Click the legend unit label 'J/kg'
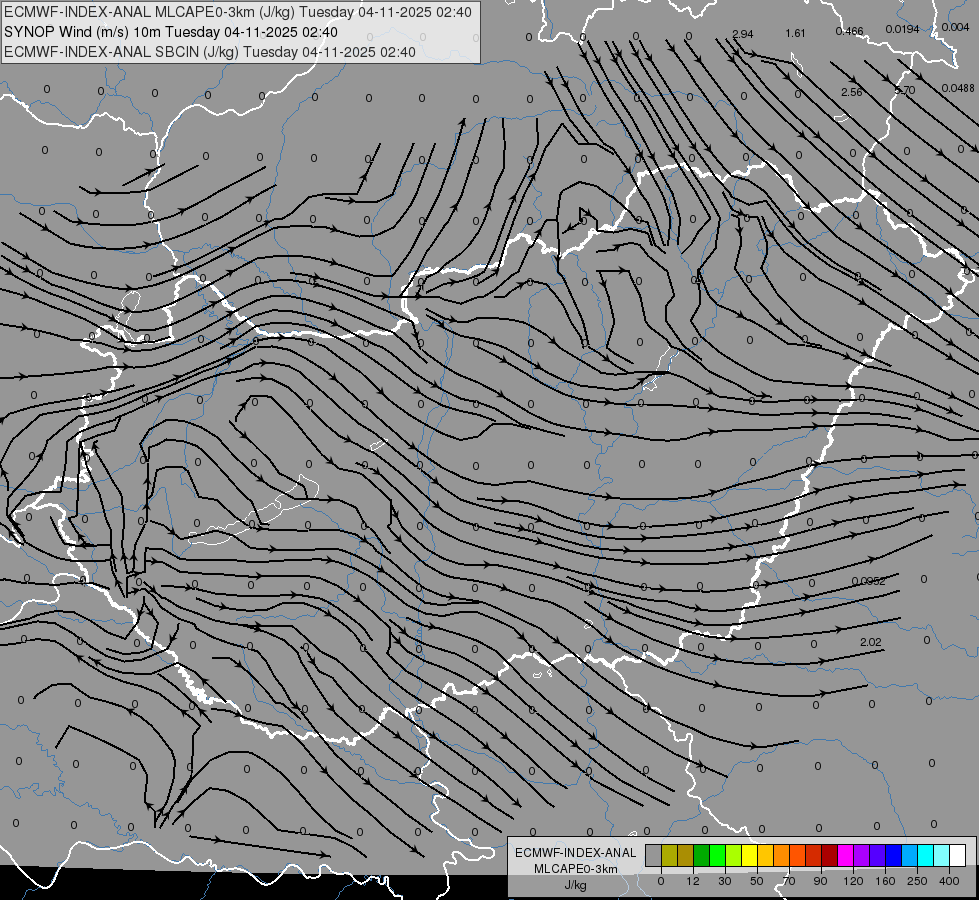979x900 pixels. [x=576, y=885]
